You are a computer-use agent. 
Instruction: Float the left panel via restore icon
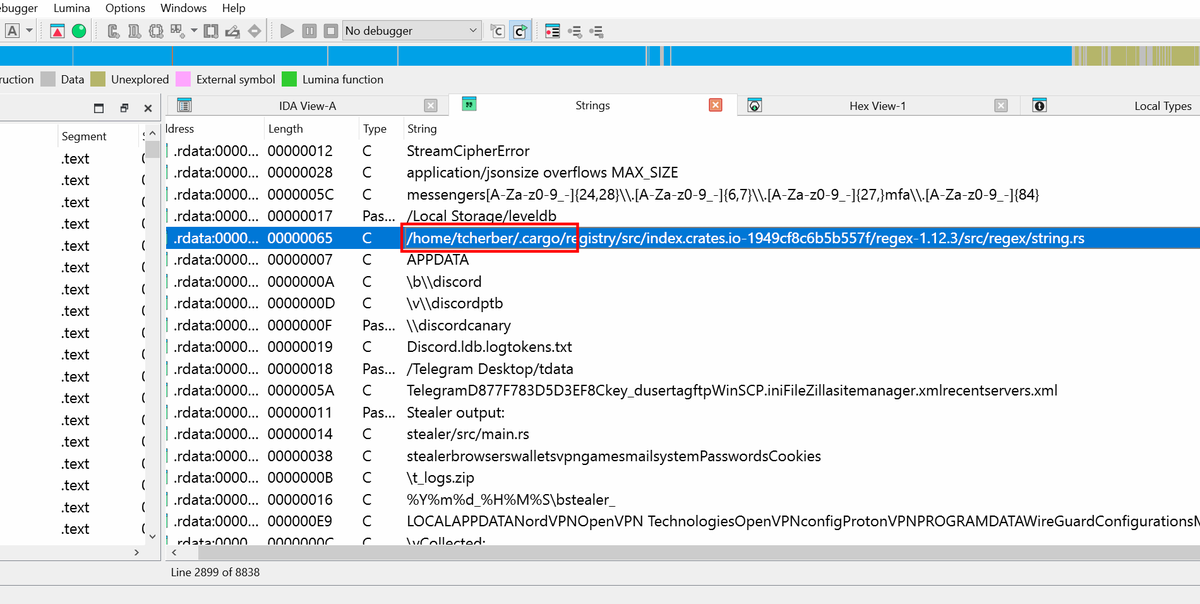124,108
